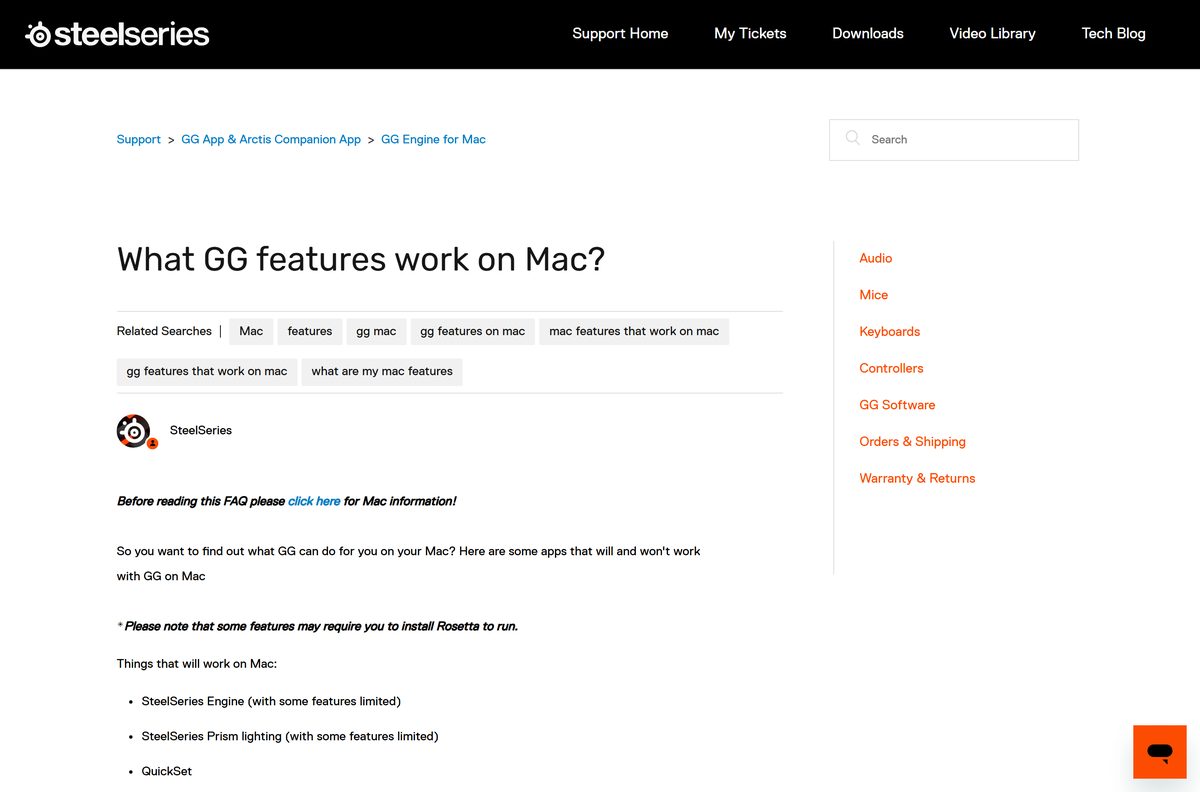Screen dimensions: 1200x792
Task: Select 'what are my mac features' tag
Action: (x=382, y=371)
